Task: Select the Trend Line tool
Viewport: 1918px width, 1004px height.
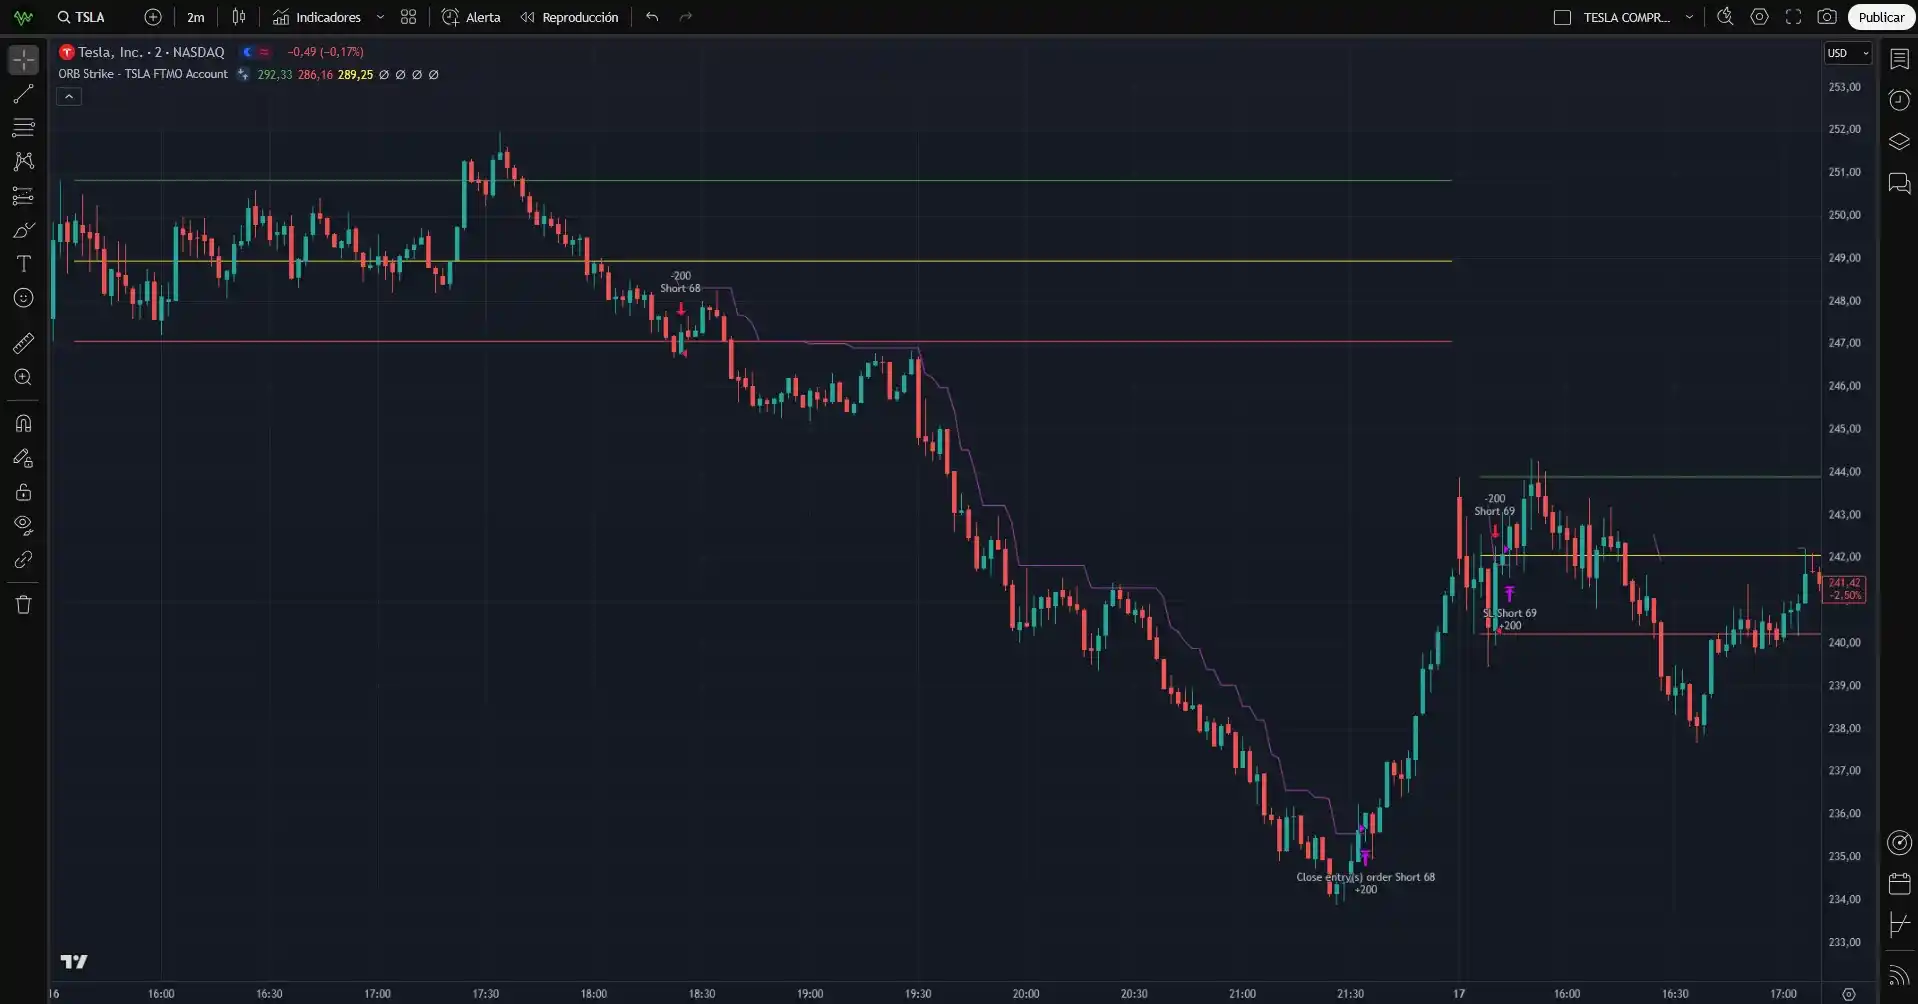Action: click(22, 94)
